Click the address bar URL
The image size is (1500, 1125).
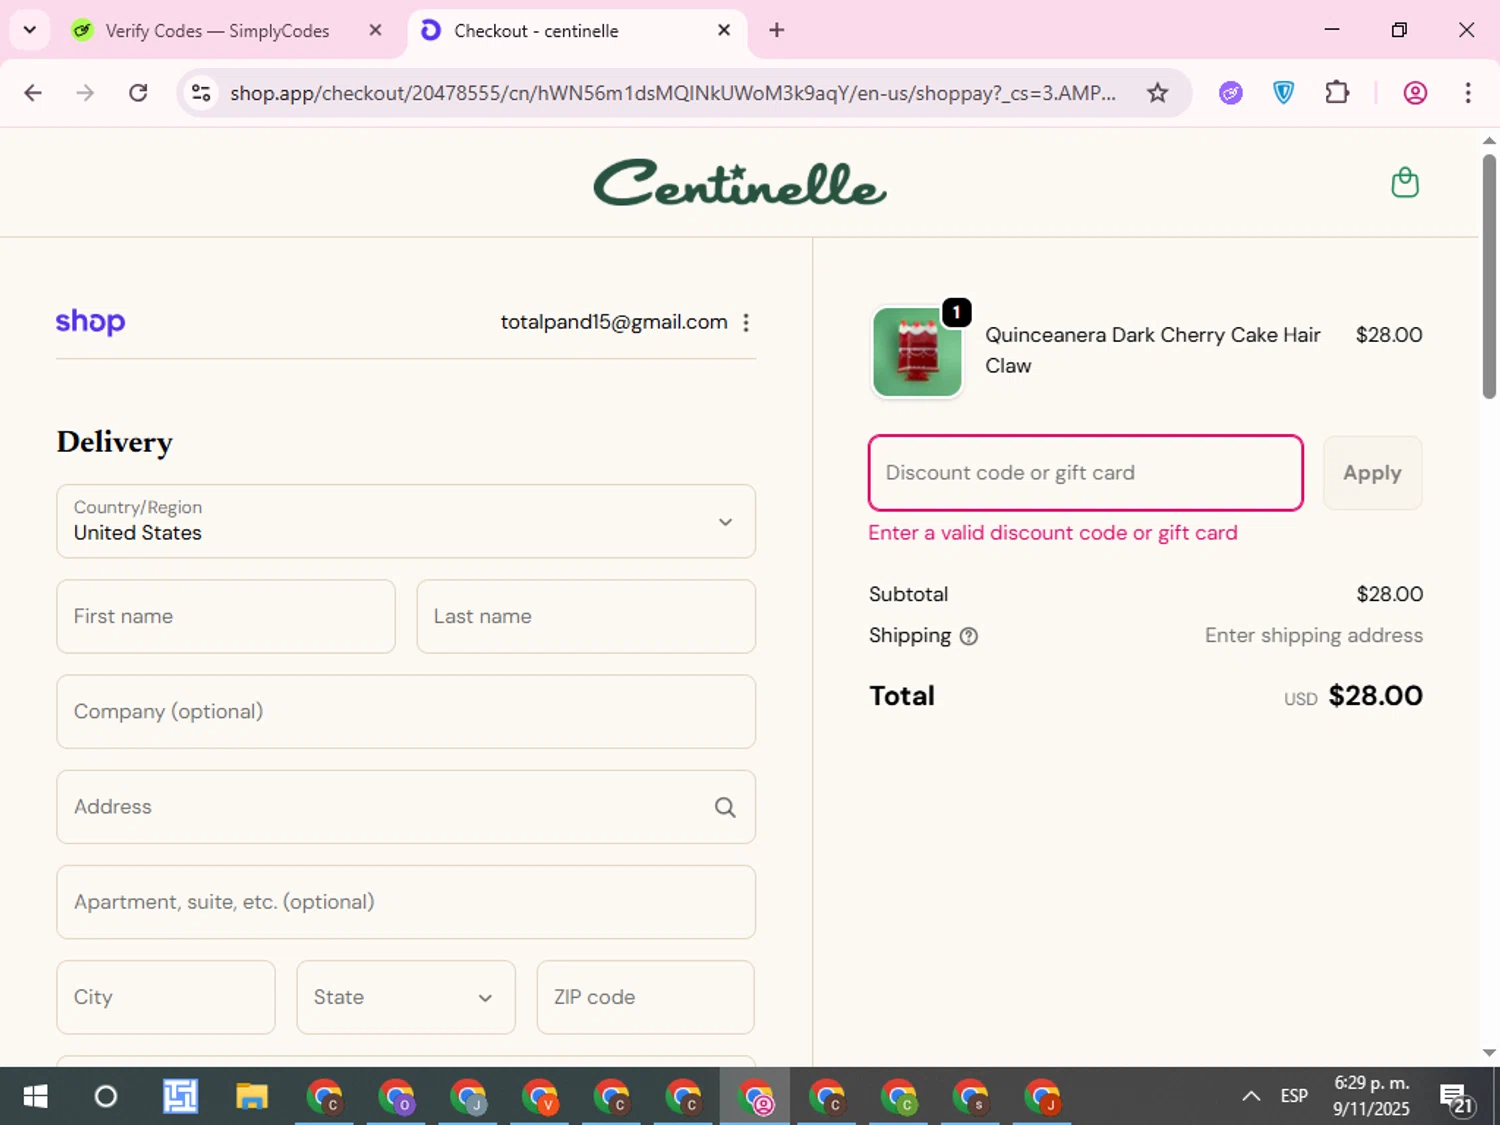(672, 93)
